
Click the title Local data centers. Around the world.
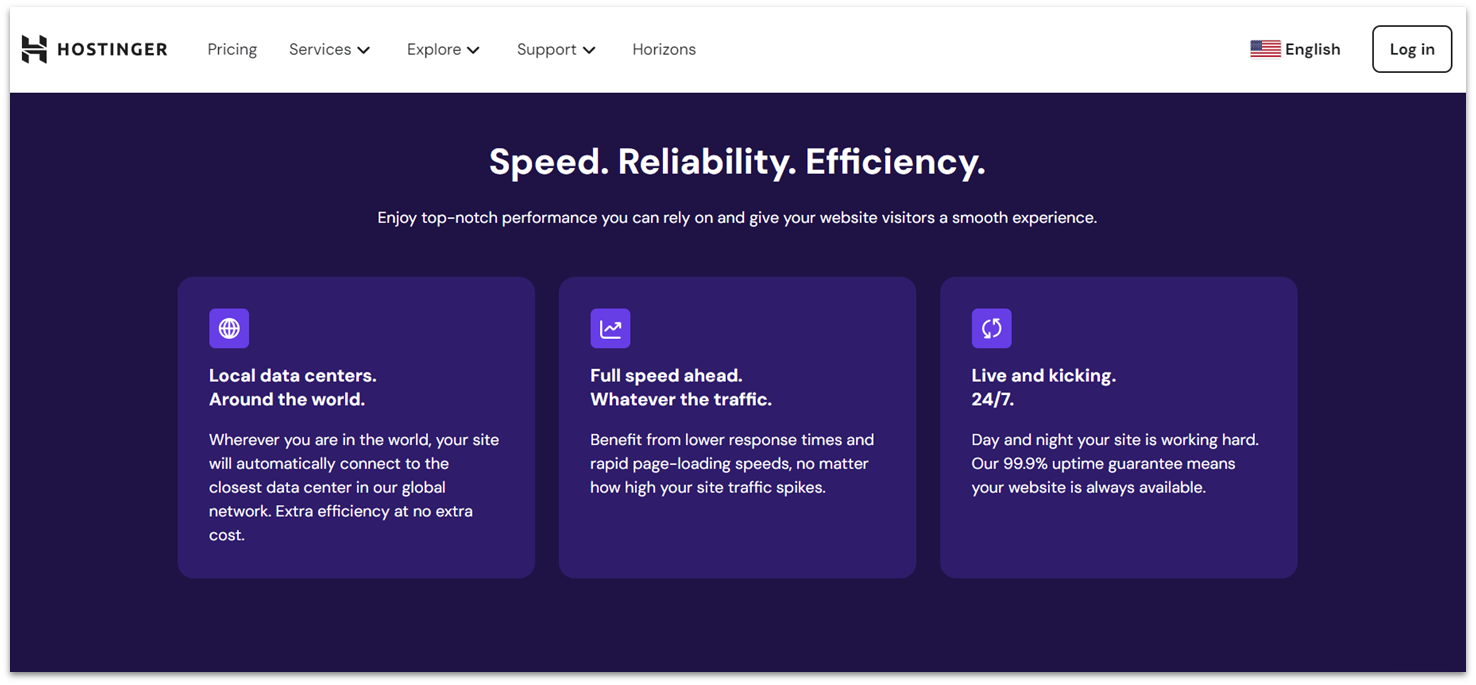click(x=293, y=387)
